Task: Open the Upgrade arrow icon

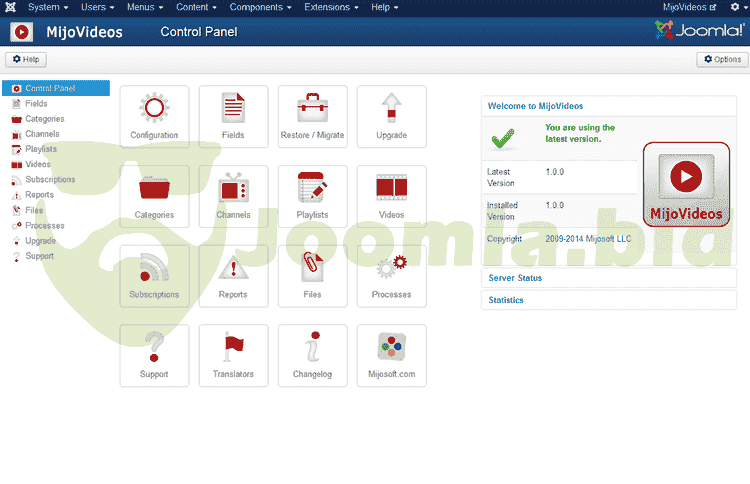Action: (391, 108)
